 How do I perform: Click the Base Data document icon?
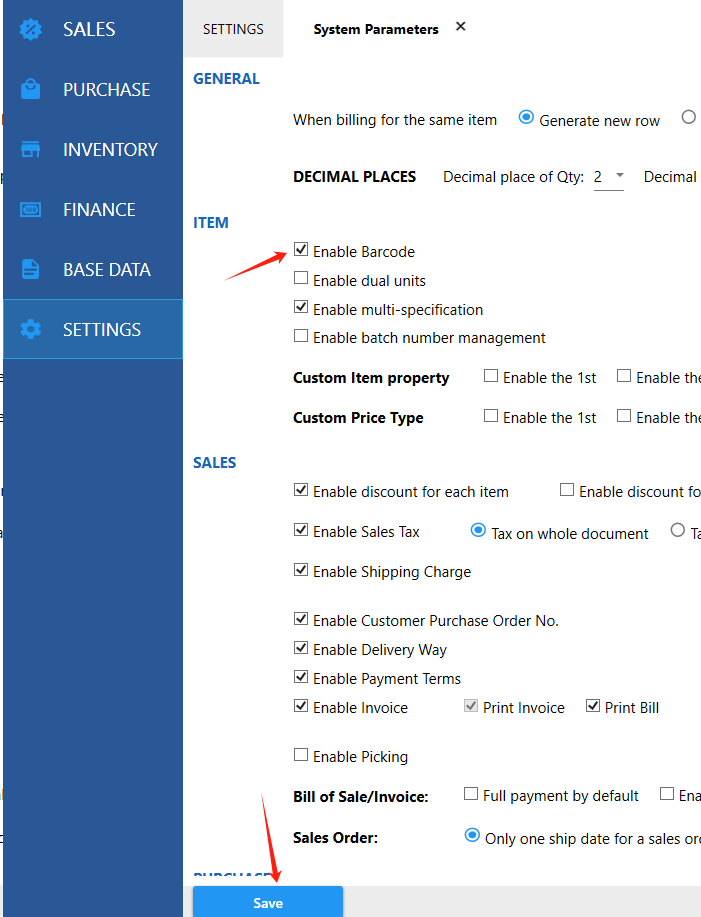(31, 269)
